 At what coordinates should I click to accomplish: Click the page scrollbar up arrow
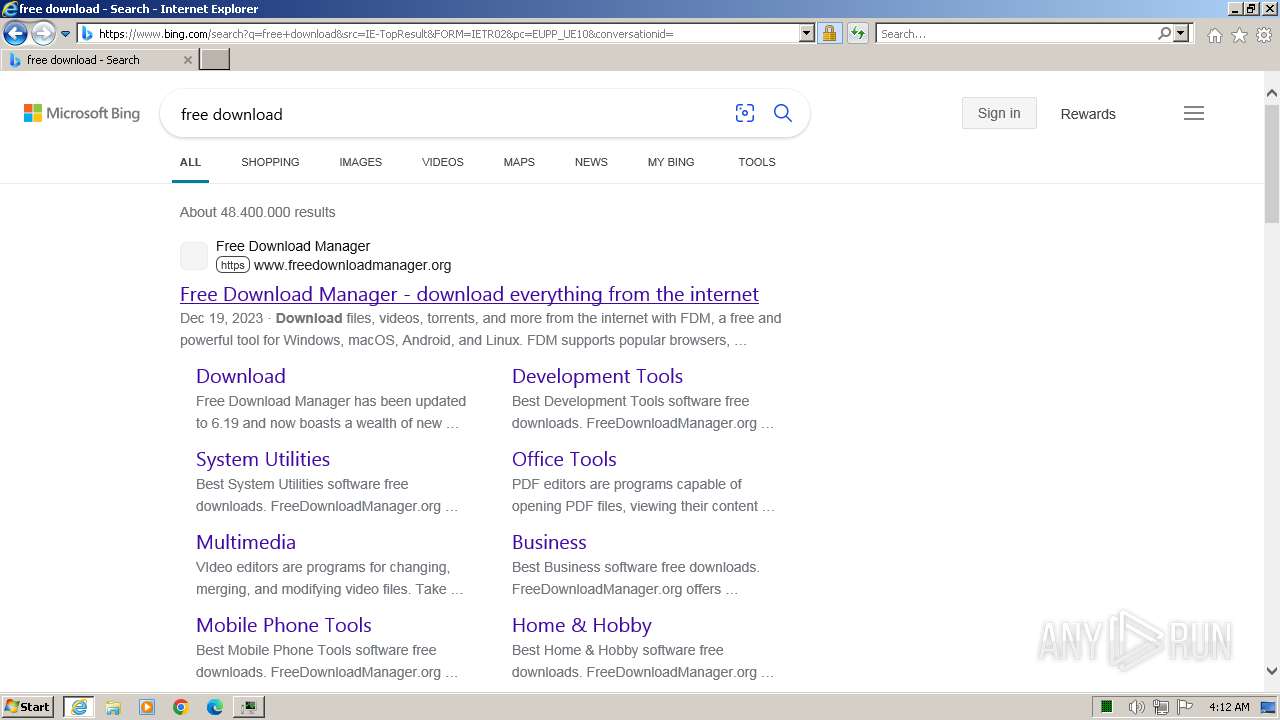pos(1272,93)
